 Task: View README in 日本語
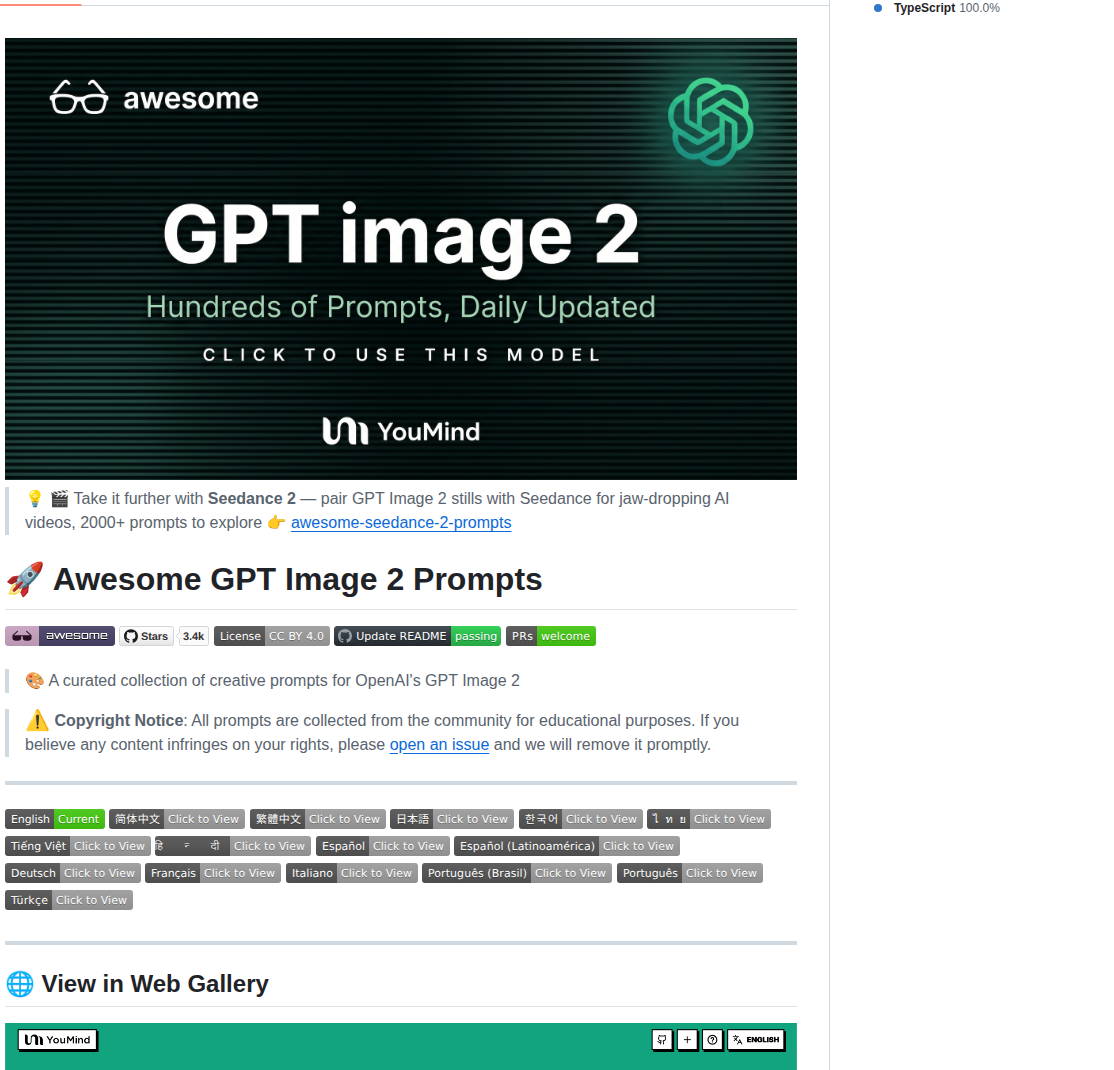point(452,819)
